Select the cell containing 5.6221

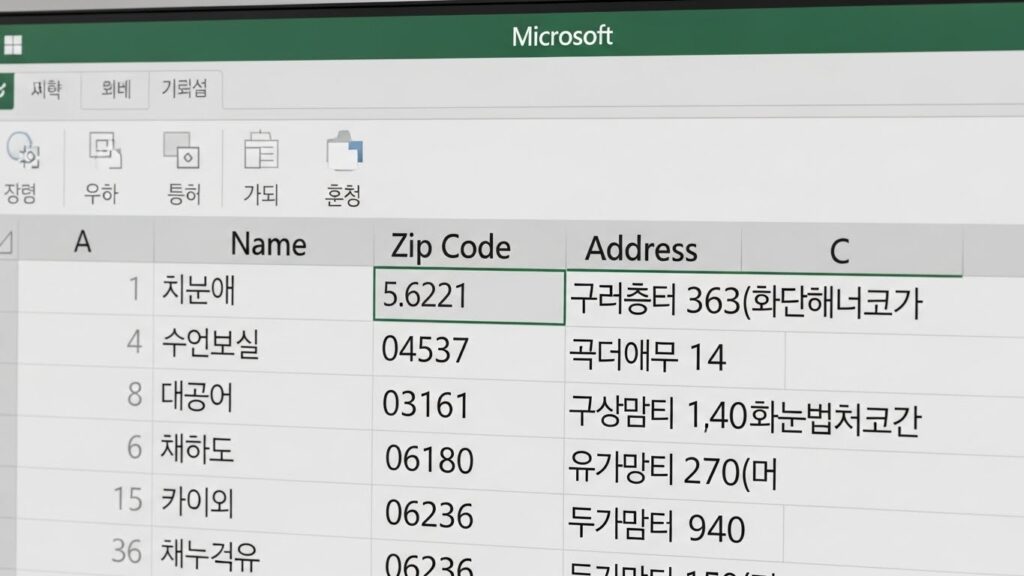(x=468, y=296)
